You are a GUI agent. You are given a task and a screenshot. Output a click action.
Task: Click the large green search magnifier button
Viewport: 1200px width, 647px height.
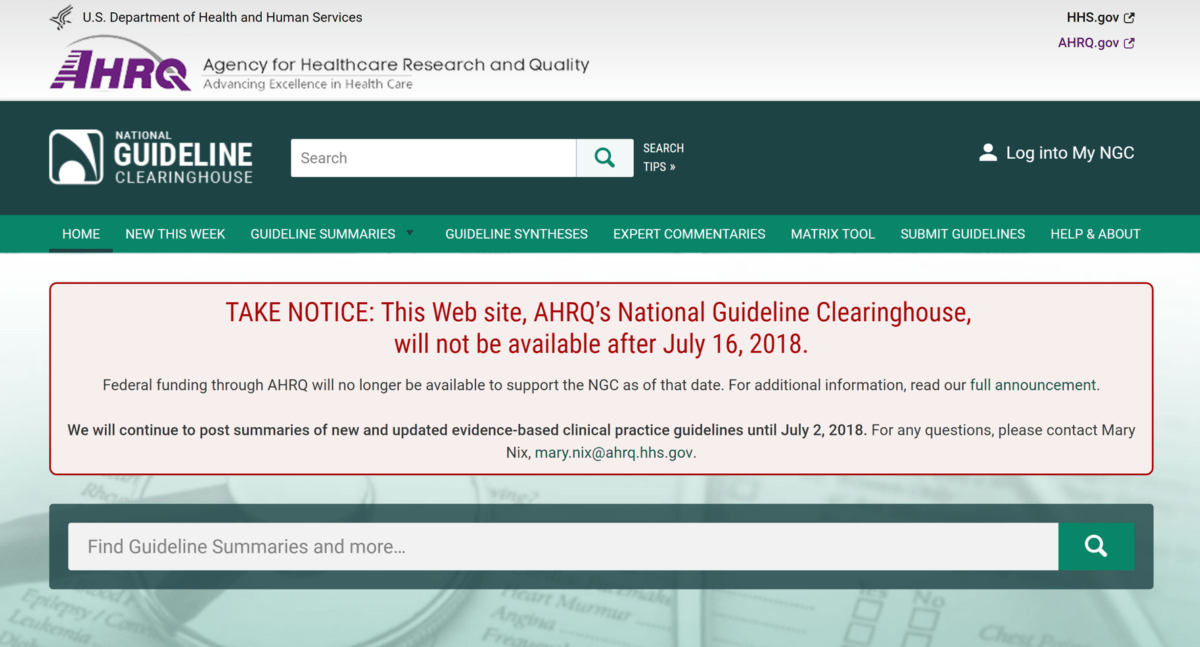tap(1096, 546)
